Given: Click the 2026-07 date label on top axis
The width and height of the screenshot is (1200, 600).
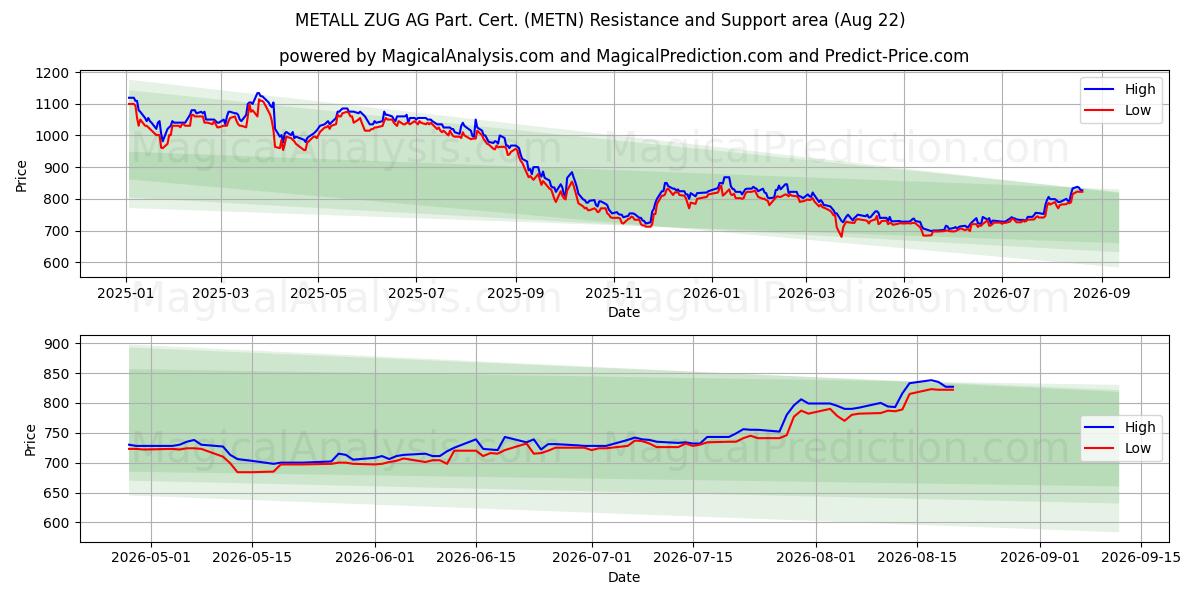Looking at the screenshot, I should [x=1003, y=295].
